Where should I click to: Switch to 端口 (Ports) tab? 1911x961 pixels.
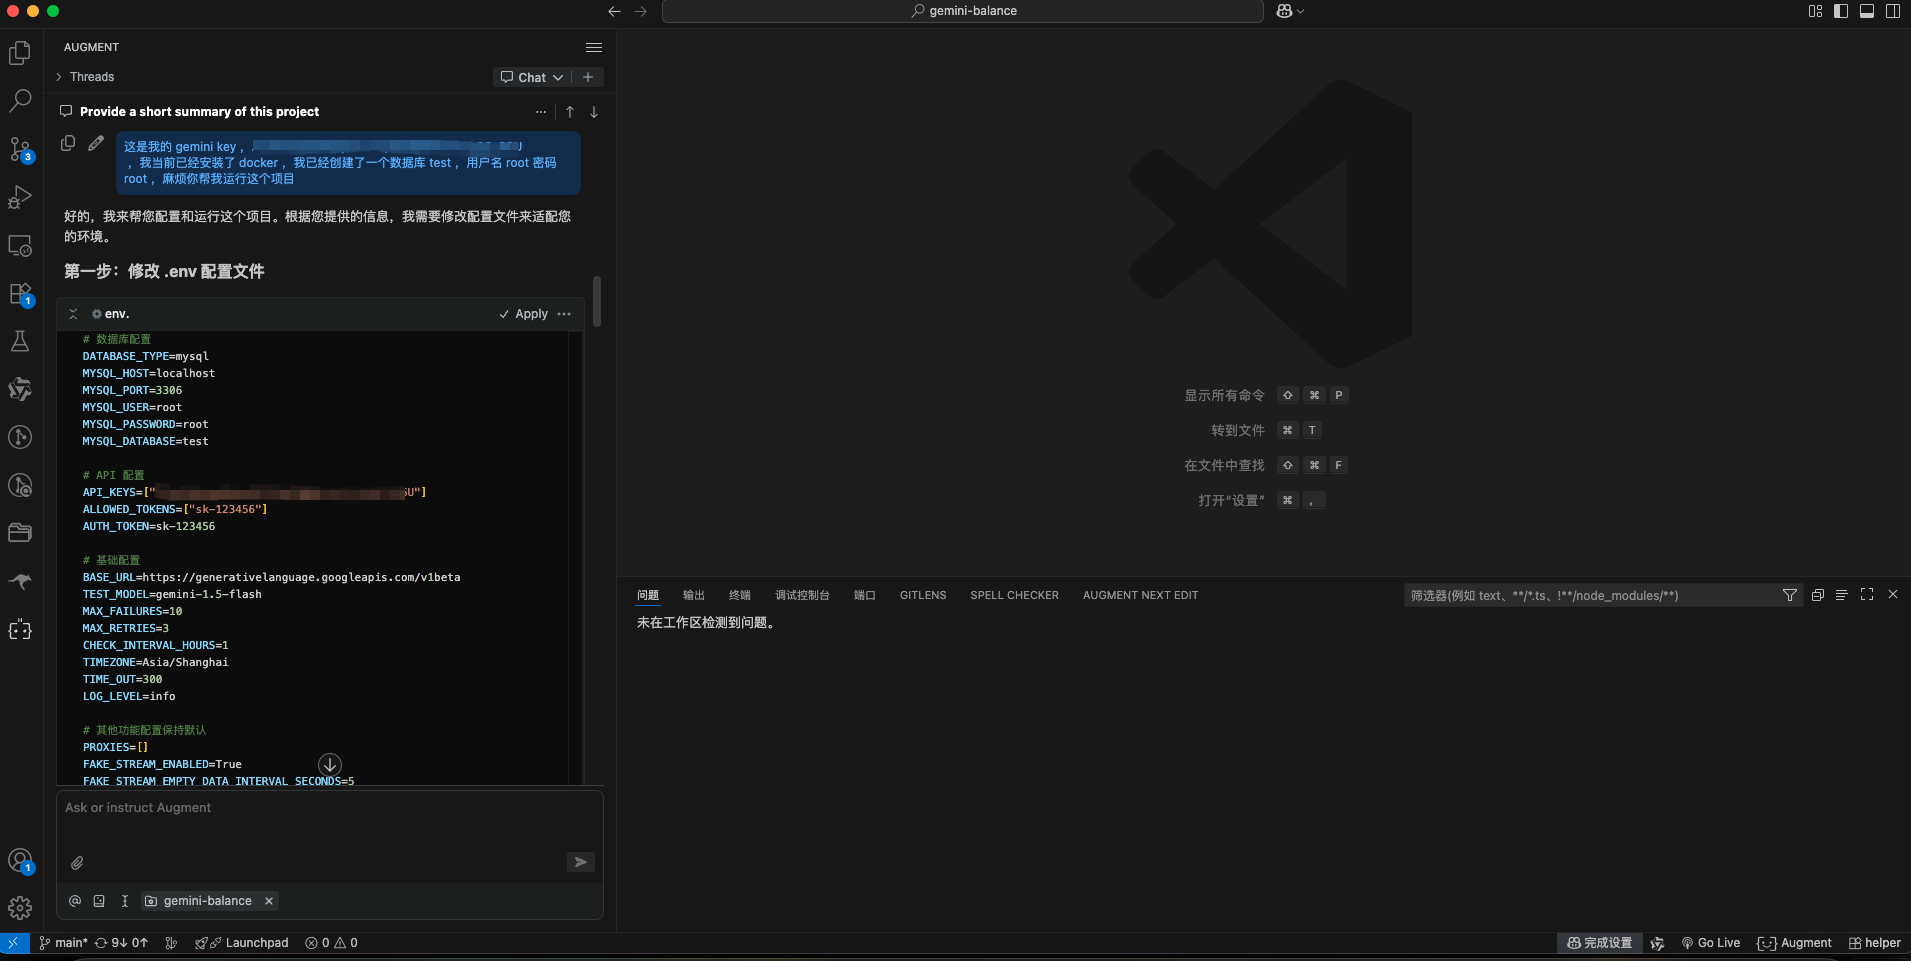tap(865, 595)
